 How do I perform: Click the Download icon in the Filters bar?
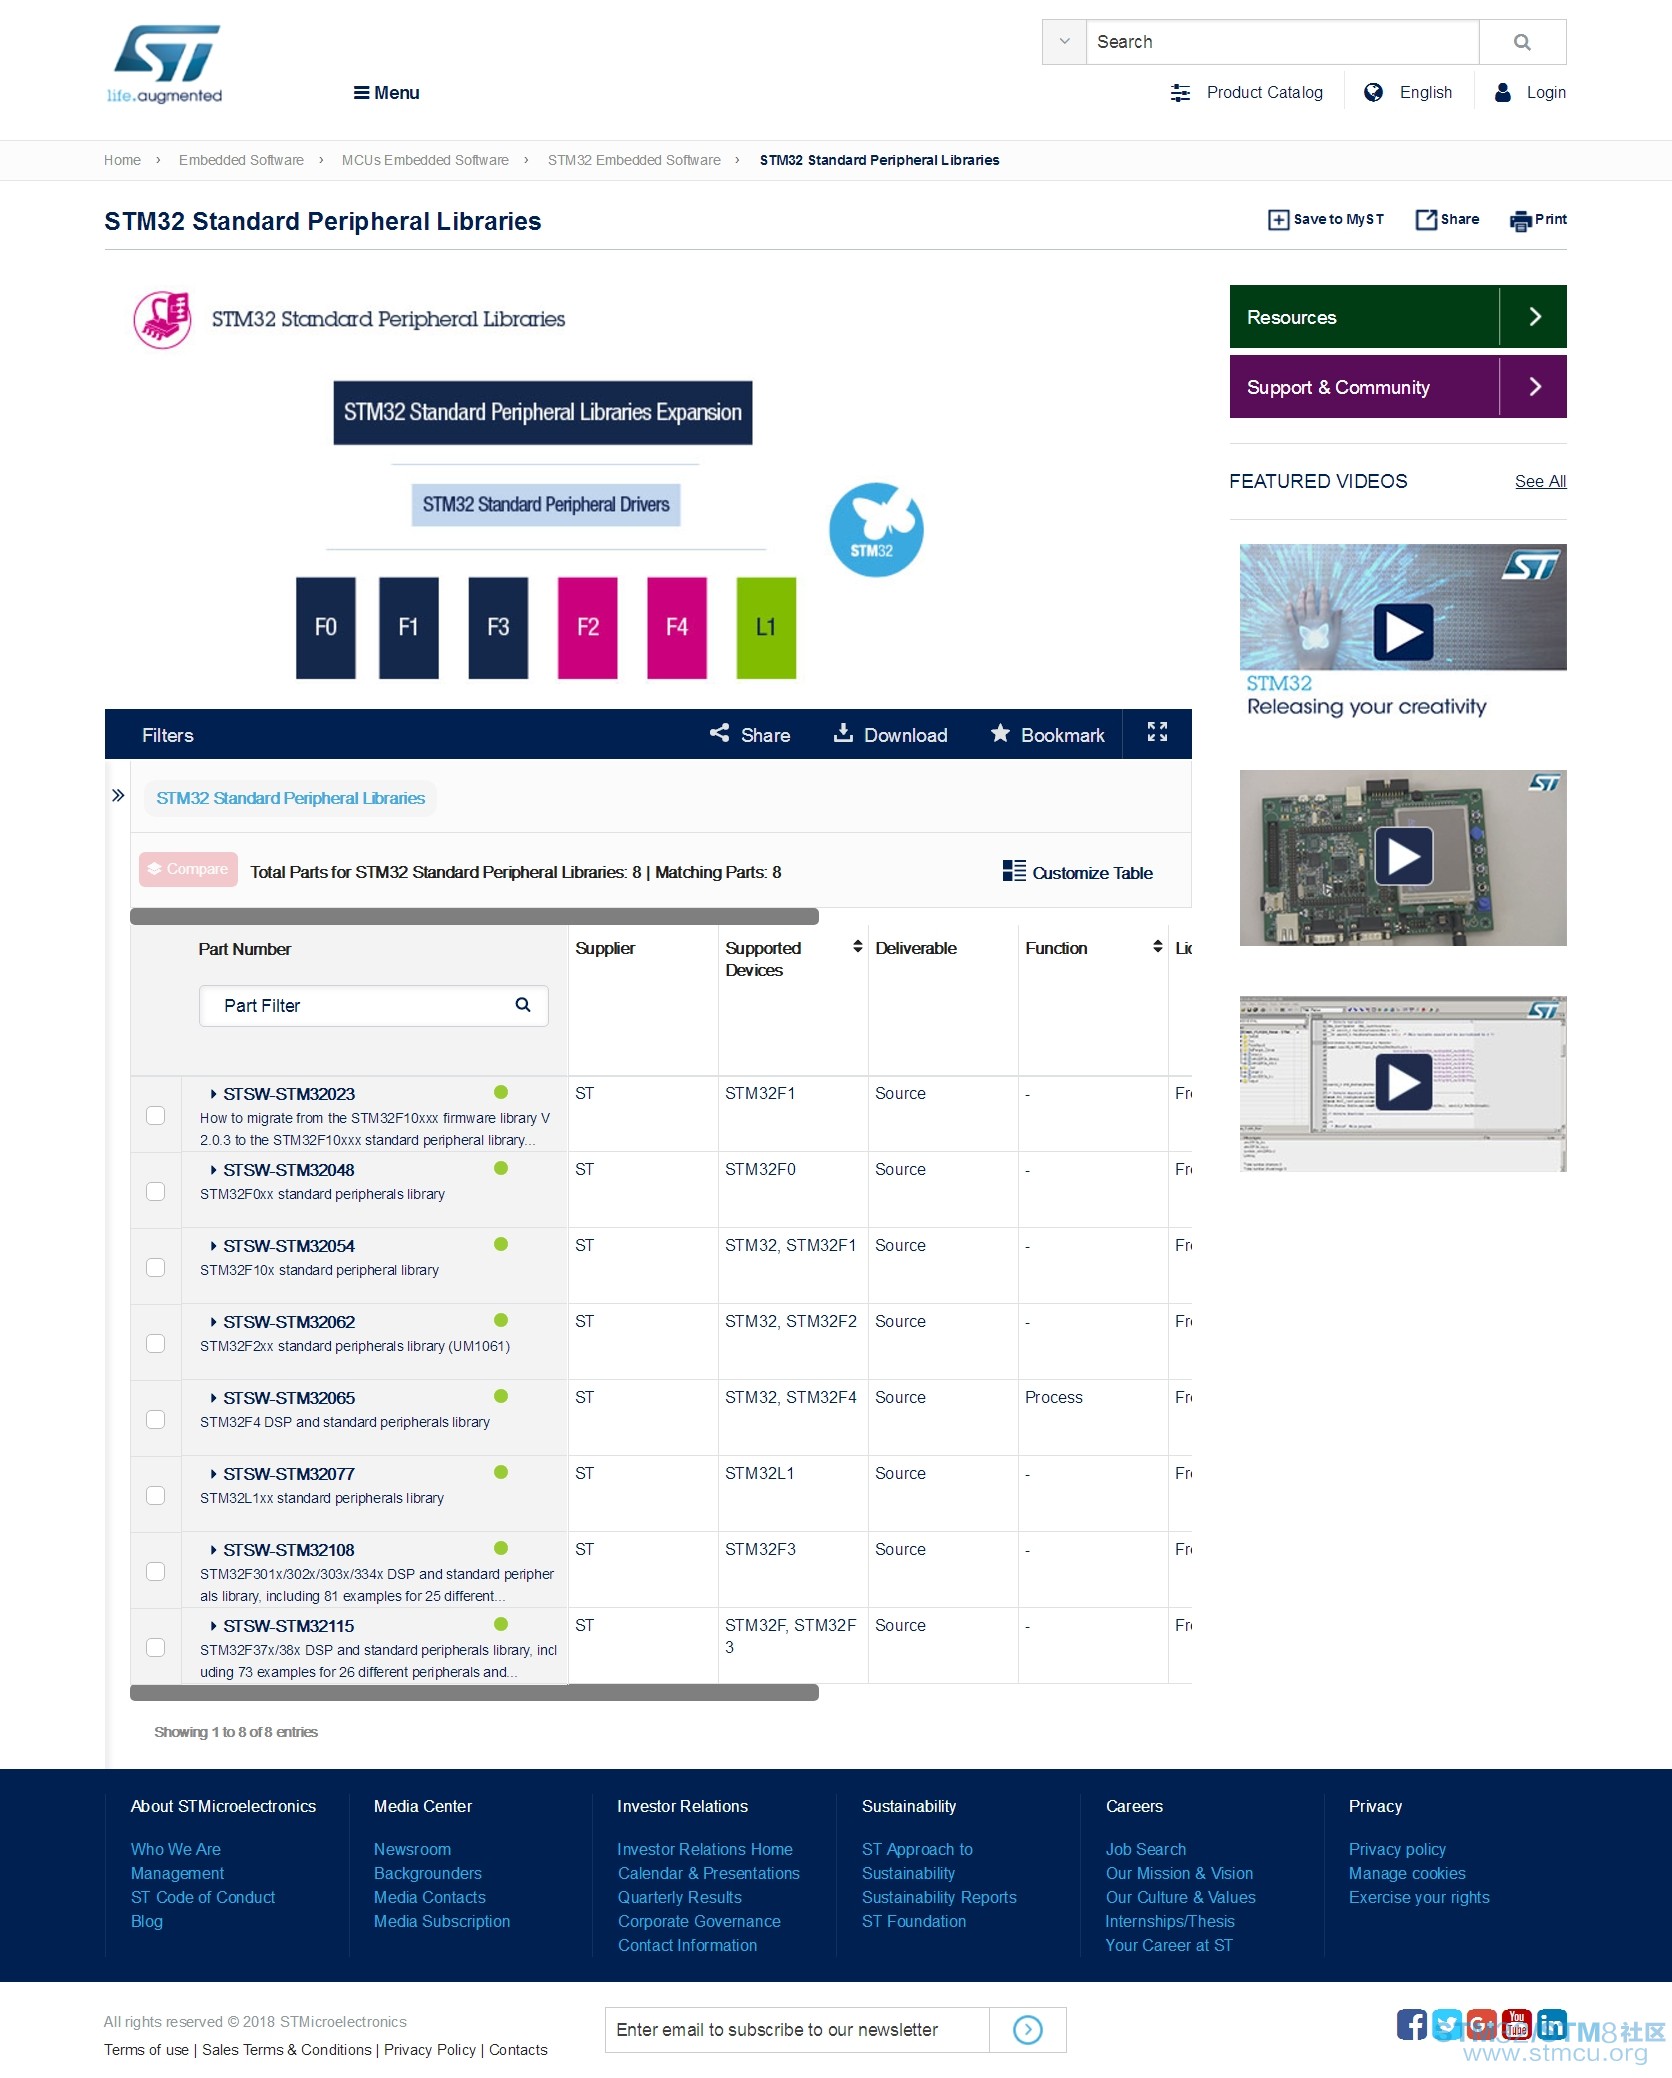coord(843,733)
